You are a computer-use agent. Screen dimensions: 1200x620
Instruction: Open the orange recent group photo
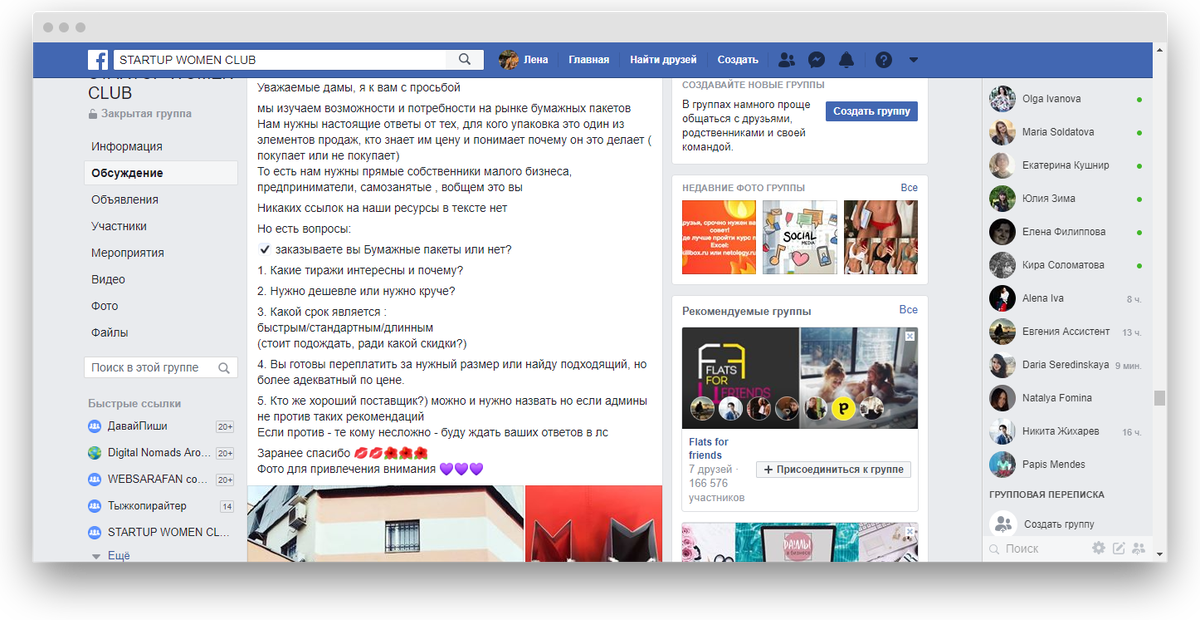tap(719, 237)
